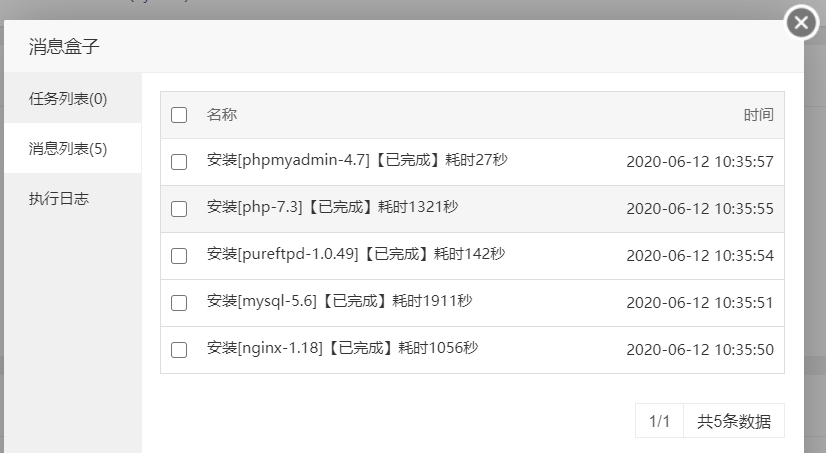Viewport: 826px width, 453px height.
Task: Click the 1/1 page indicator
Action: [659, 421]
